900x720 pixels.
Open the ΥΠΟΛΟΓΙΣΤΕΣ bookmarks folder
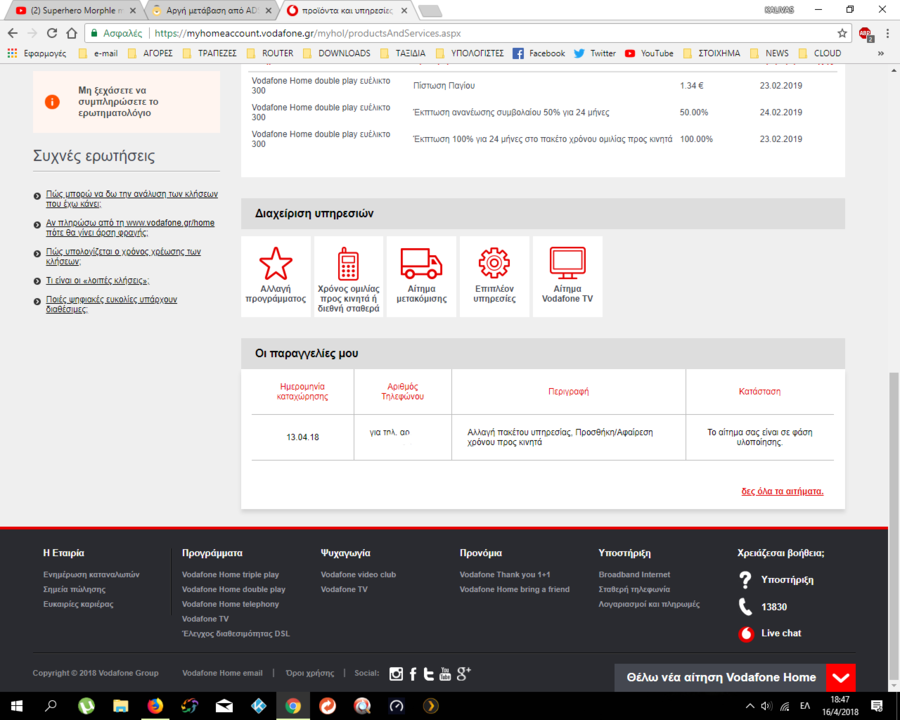470,53
